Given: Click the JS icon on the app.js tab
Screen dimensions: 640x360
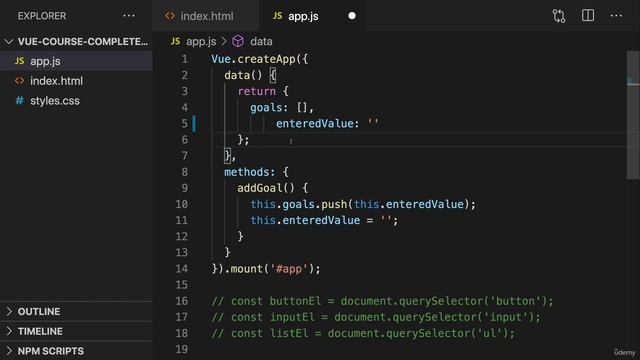Looking at the screenshot, I should 278,16.
